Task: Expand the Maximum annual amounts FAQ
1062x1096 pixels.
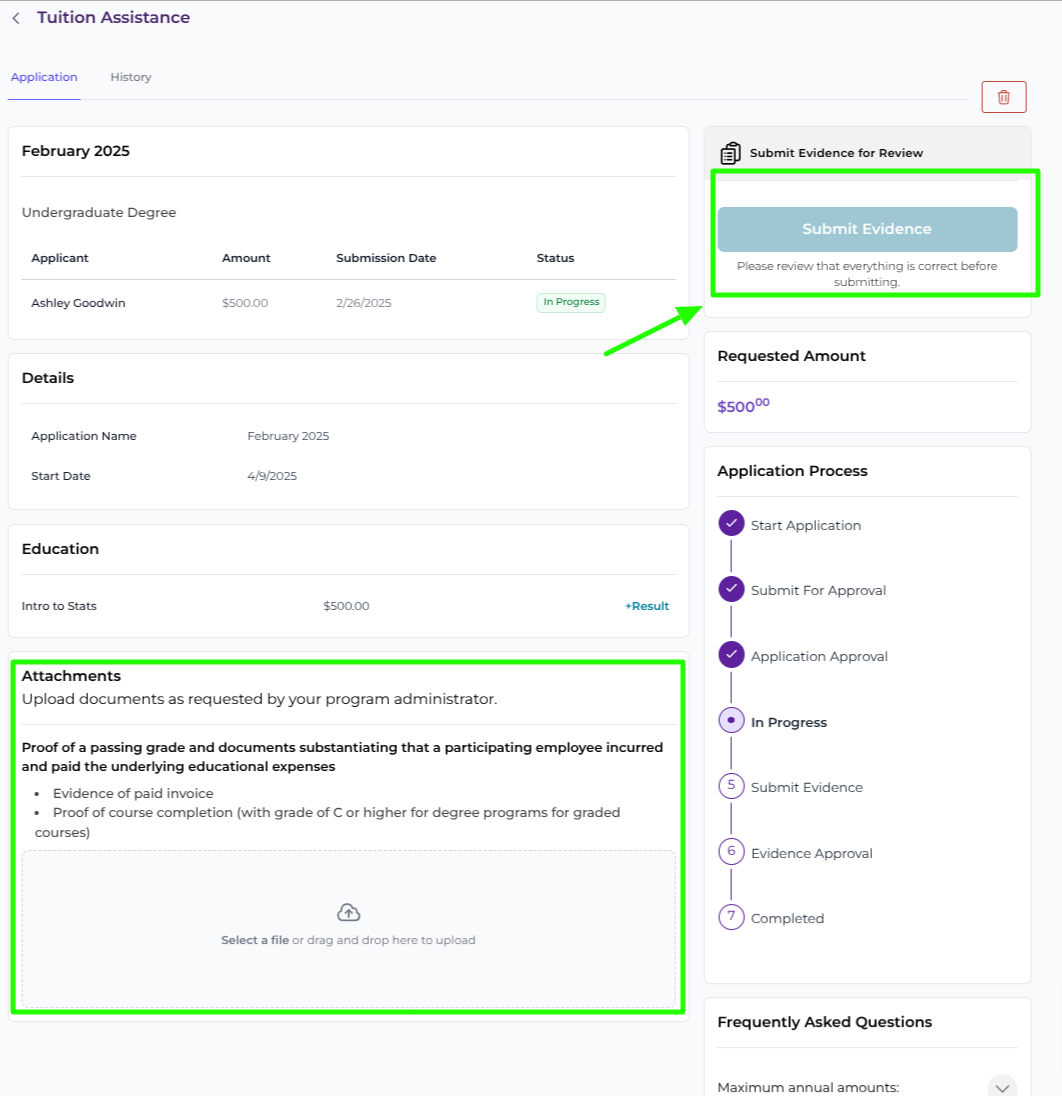Action: (1001, 1087)
